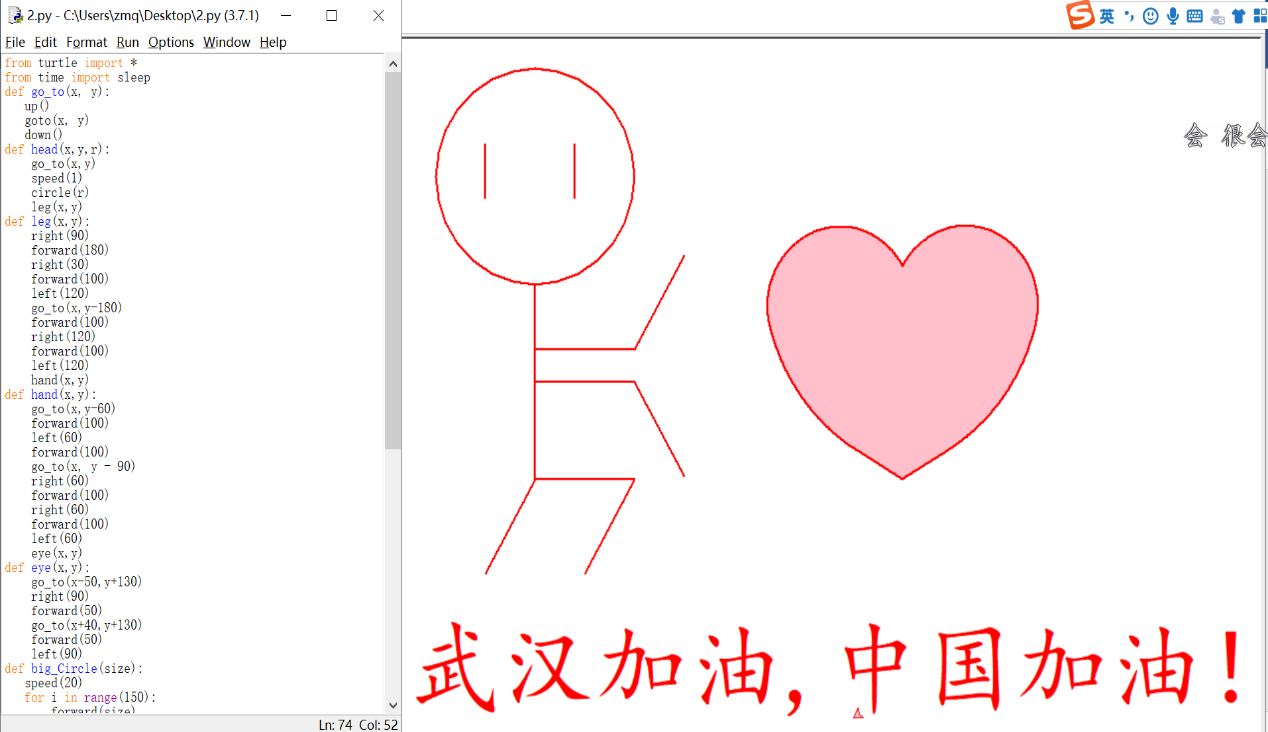Screen dimensions: 1268x732
Task: Open the Sogou toolbox grid icon
Action: (x=1260, y=16)
